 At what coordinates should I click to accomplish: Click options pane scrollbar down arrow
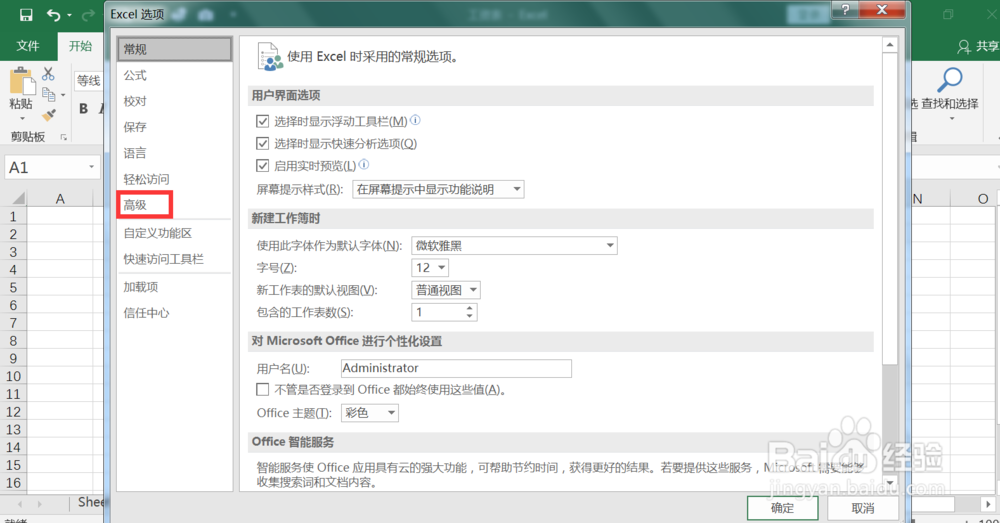click(890, 483)
